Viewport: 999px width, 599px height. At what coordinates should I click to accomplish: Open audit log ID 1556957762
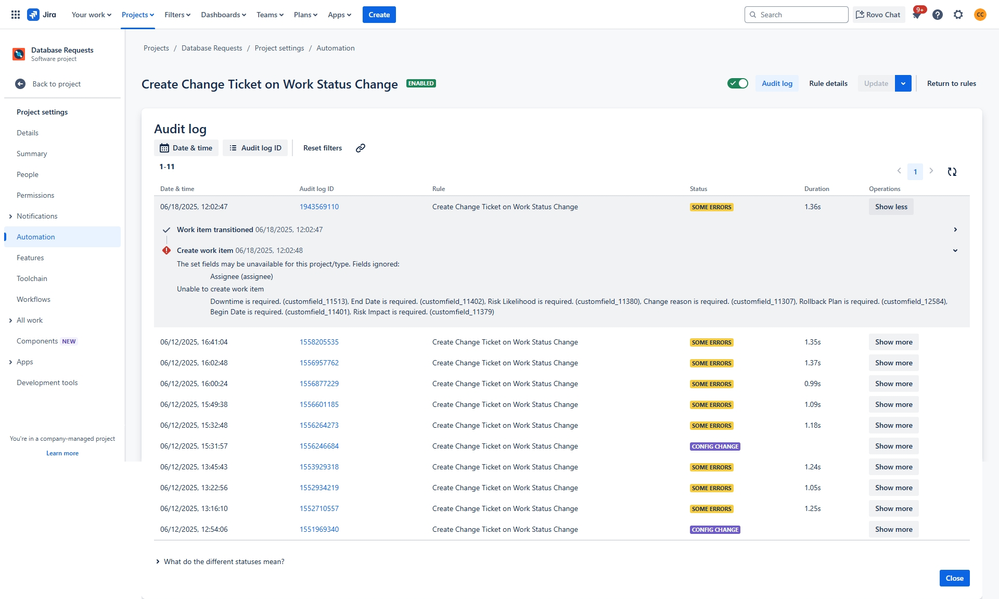tap(319, 363)
